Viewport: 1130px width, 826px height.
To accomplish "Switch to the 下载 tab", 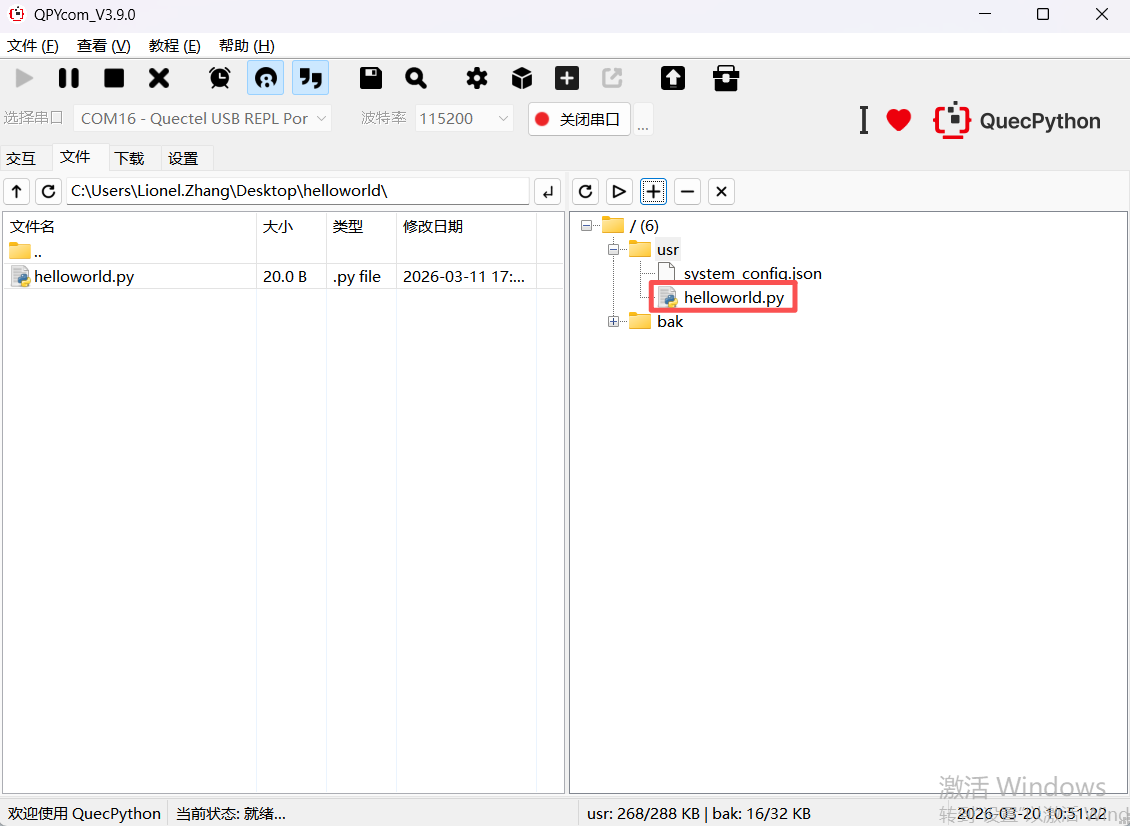I will 129,158.
